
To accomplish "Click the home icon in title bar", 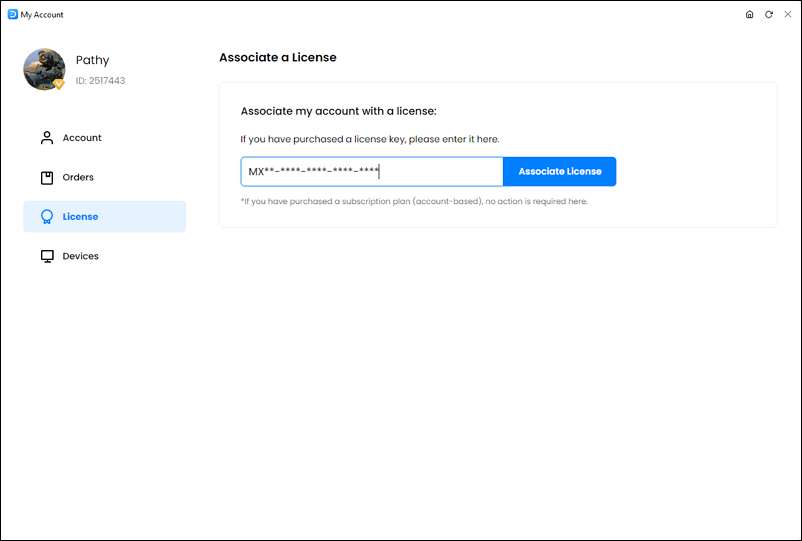I will click(x=749, y=14).
